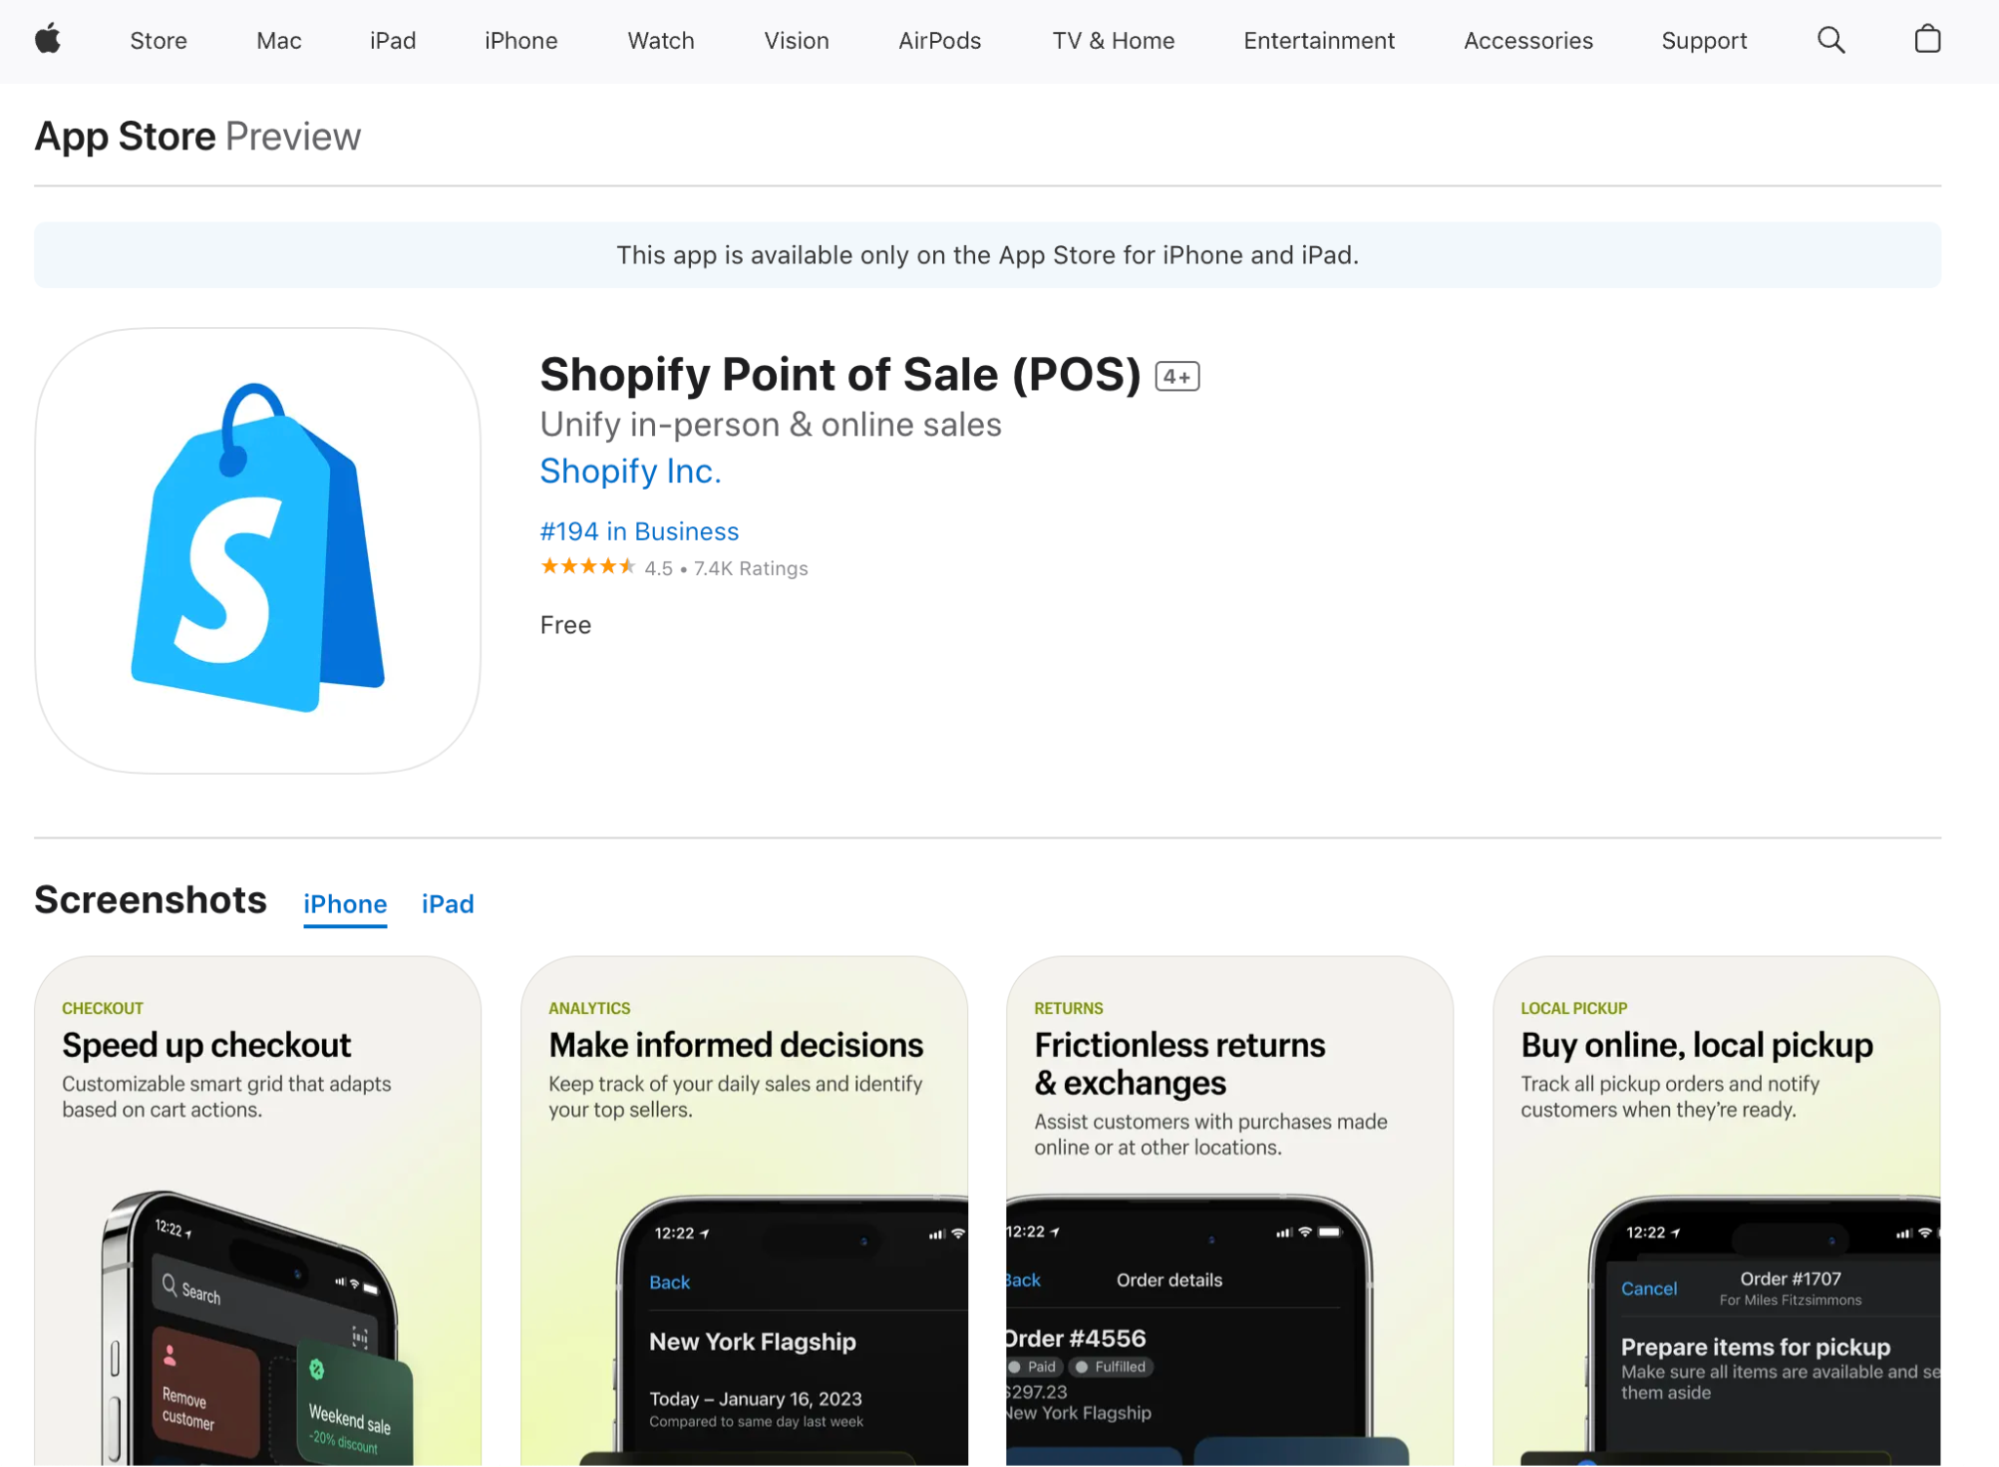
Task: Open the Accessories section
Action: coord(1528,41)
